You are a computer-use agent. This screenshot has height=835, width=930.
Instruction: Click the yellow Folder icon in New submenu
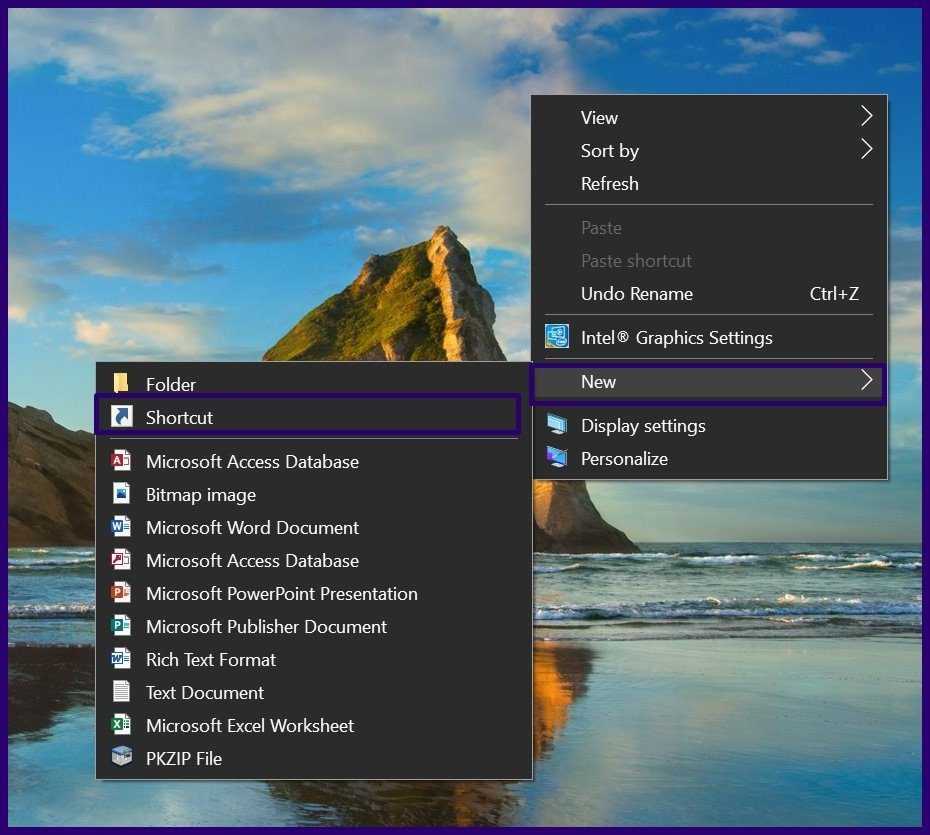(x=121, y=384)
